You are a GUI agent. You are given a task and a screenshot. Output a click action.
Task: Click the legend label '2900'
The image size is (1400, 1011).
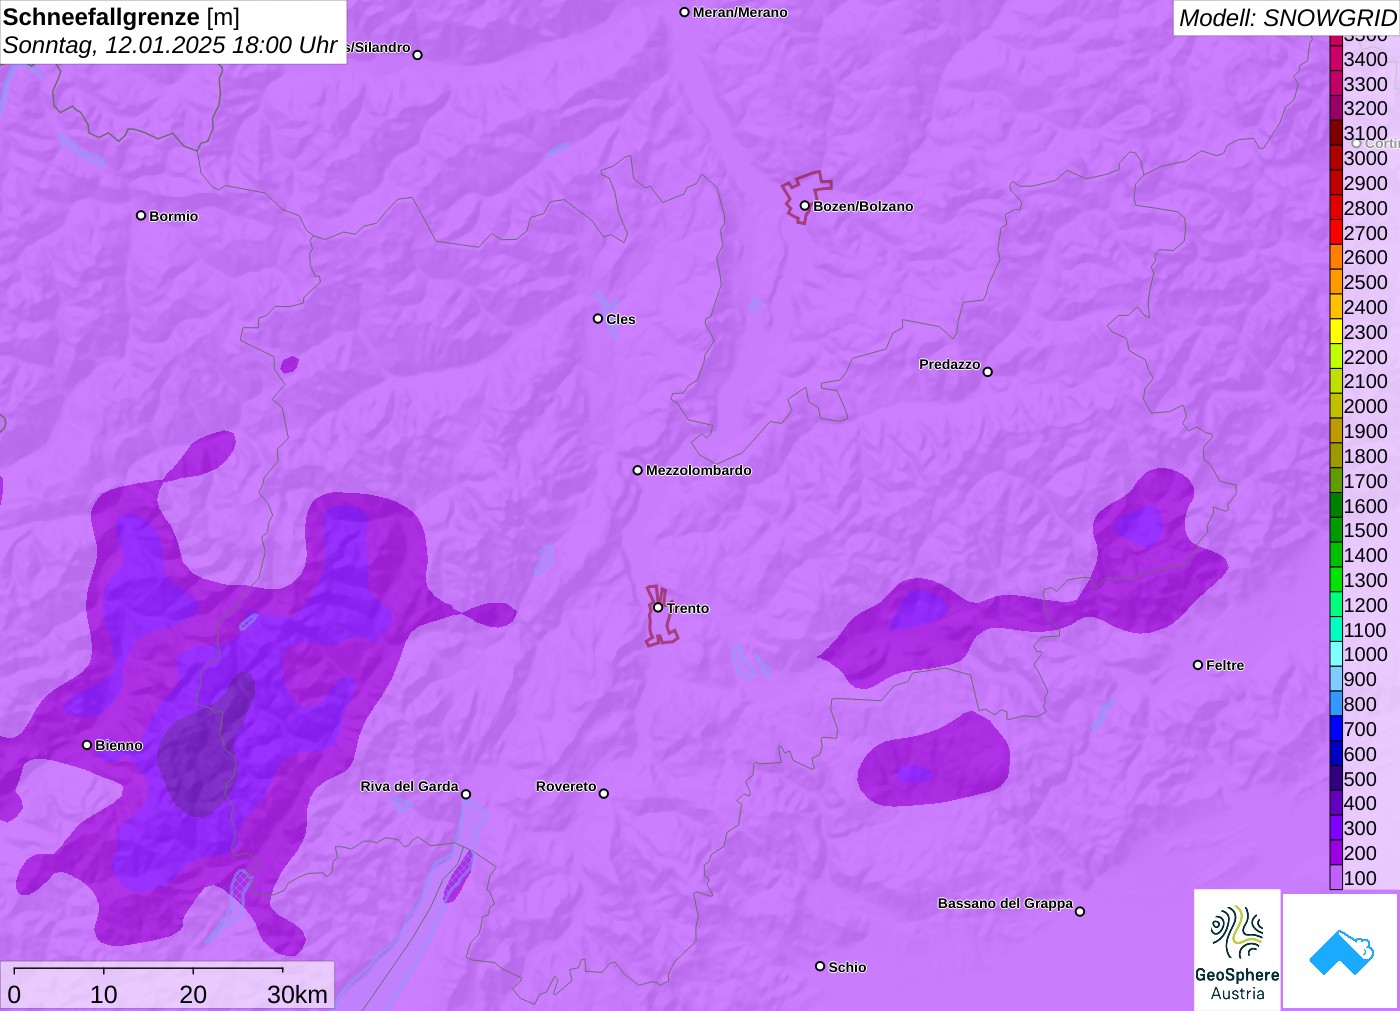[1365, 183]
